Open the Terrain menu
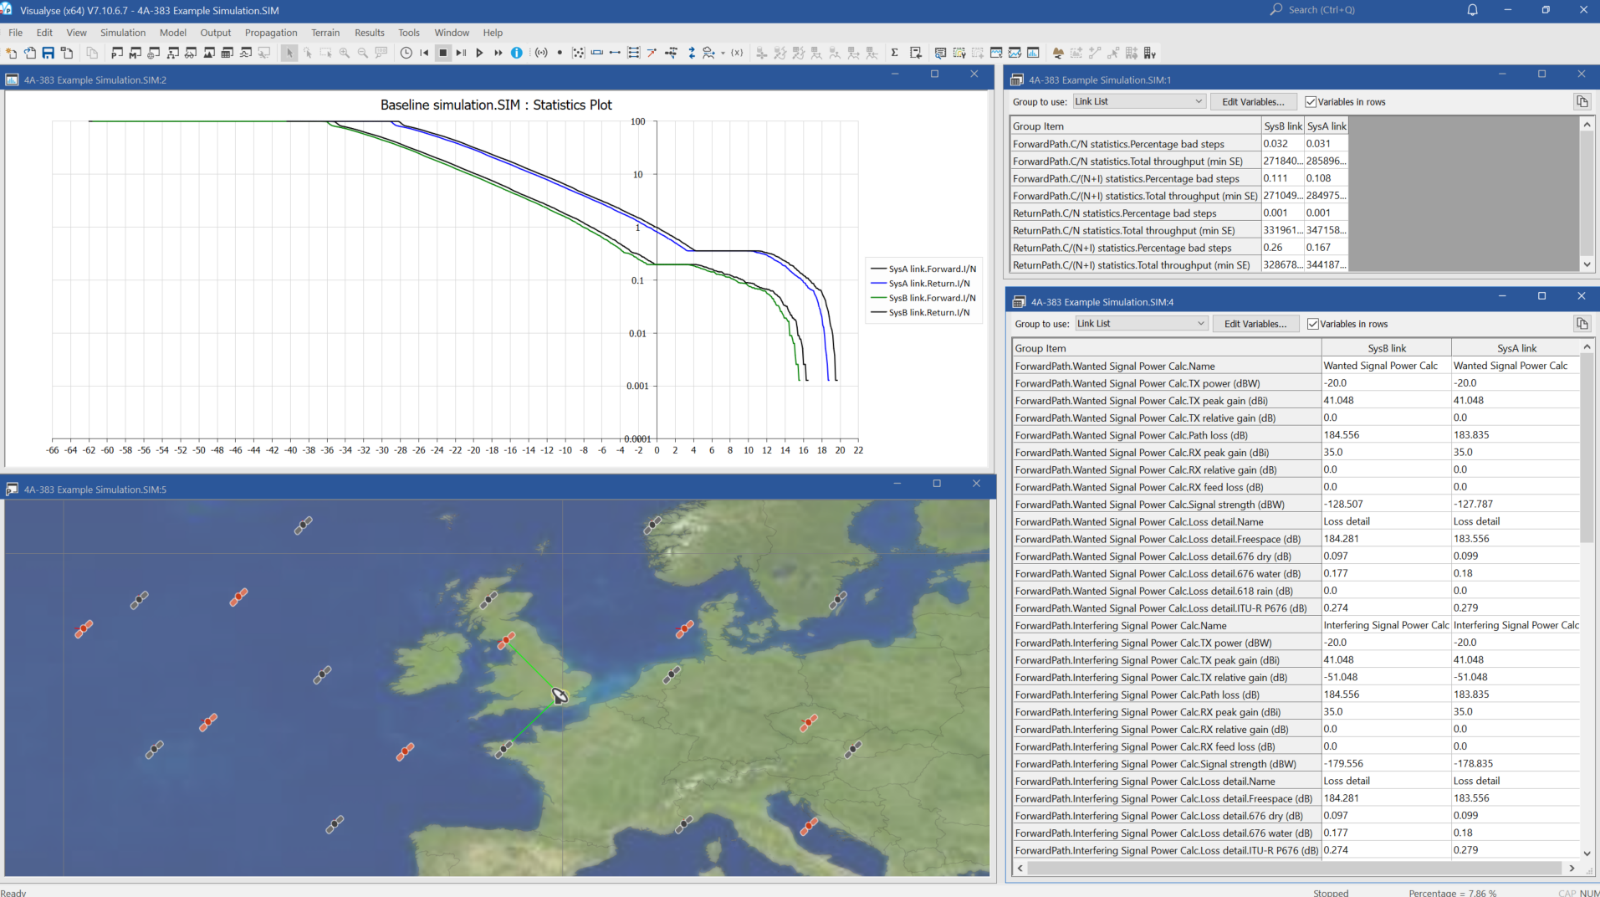This screenshot has width=1600, height=897. pyautogui.click(x=325, y=33)
